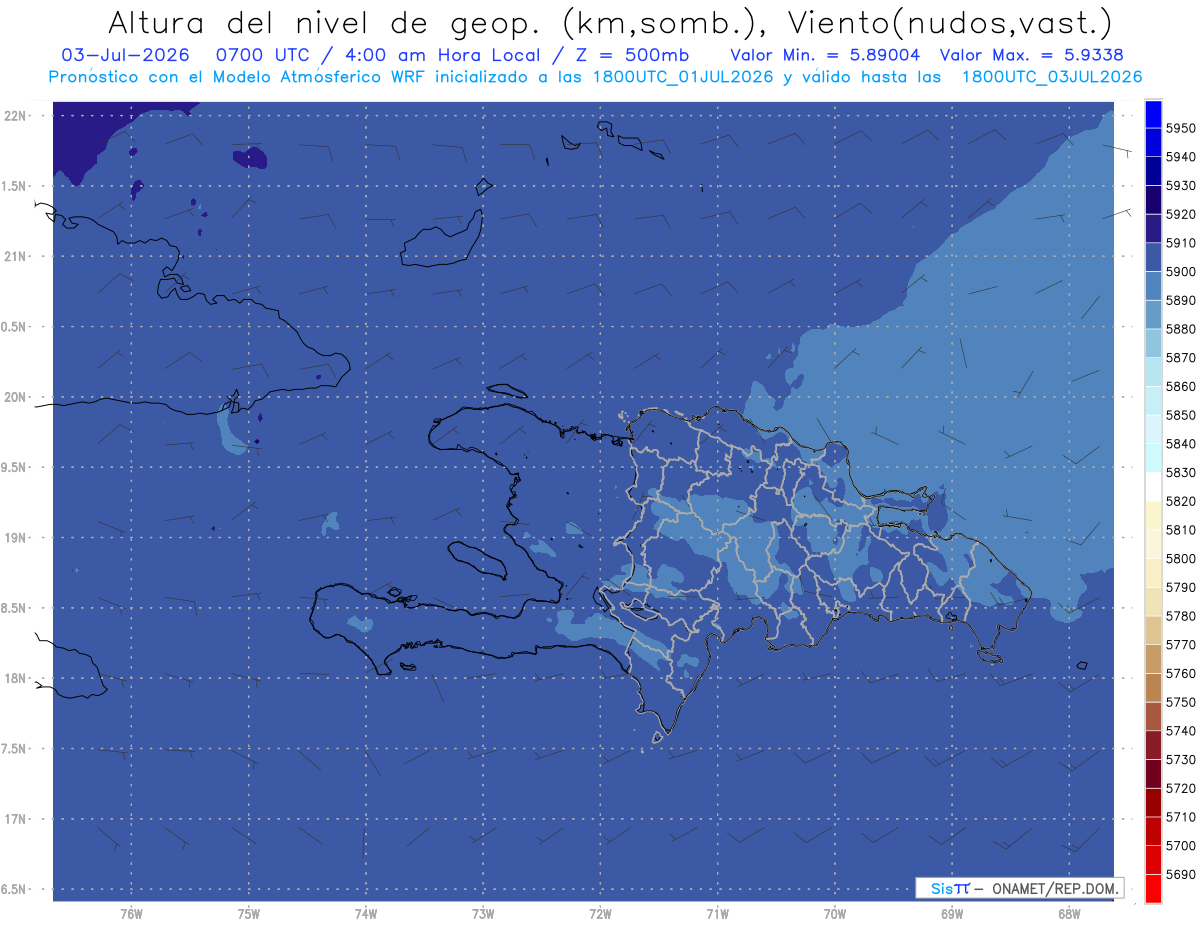Click the 'SisTT - ONAMET/REP.DOM.' credit box

1019,888
